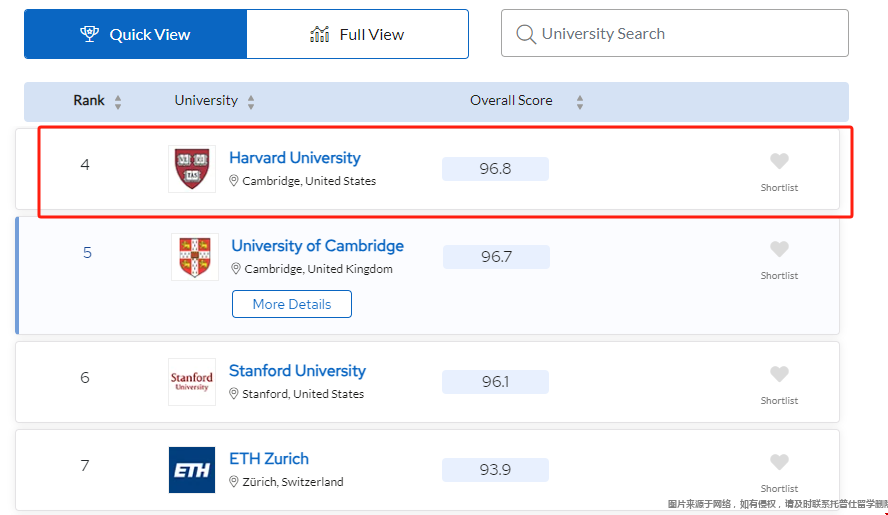Open More Details for University of Cambridge
Screen dimensions: 888x515
(x=292, y=304)
